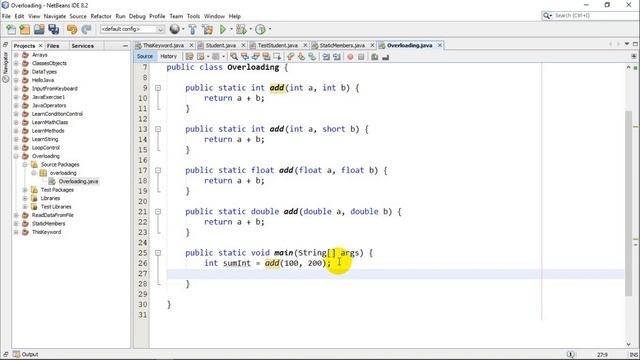Click the Find Next Occurrence editor icon

click(x=256, y=57)
